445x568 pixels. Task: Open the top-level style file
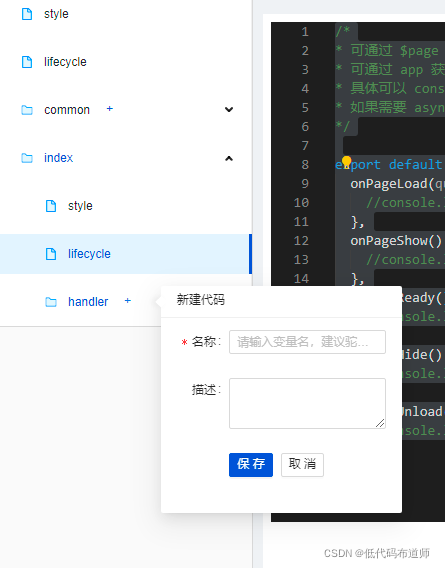(56, 14)
